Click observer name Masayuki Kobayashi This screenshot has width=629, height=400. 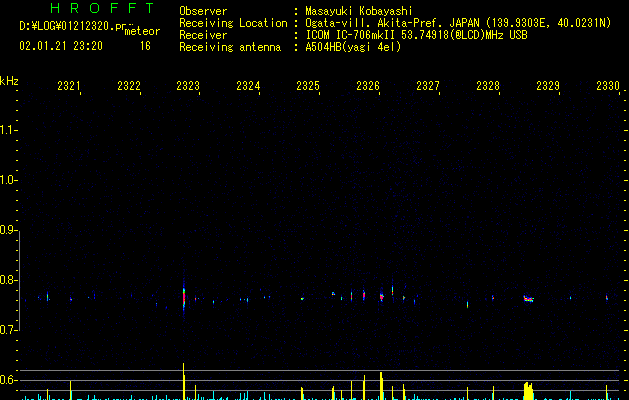(x=359, y=11)
